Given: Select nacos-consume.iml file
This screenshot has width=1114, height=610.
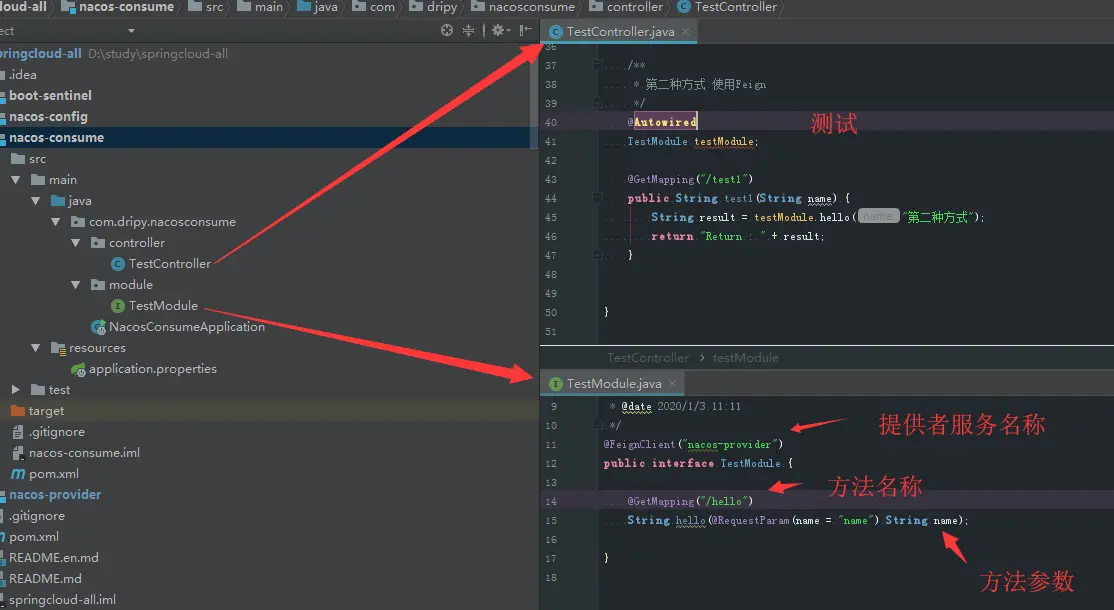Looking at the screenshot, I should pyautogui.click(x=75, y=452).
